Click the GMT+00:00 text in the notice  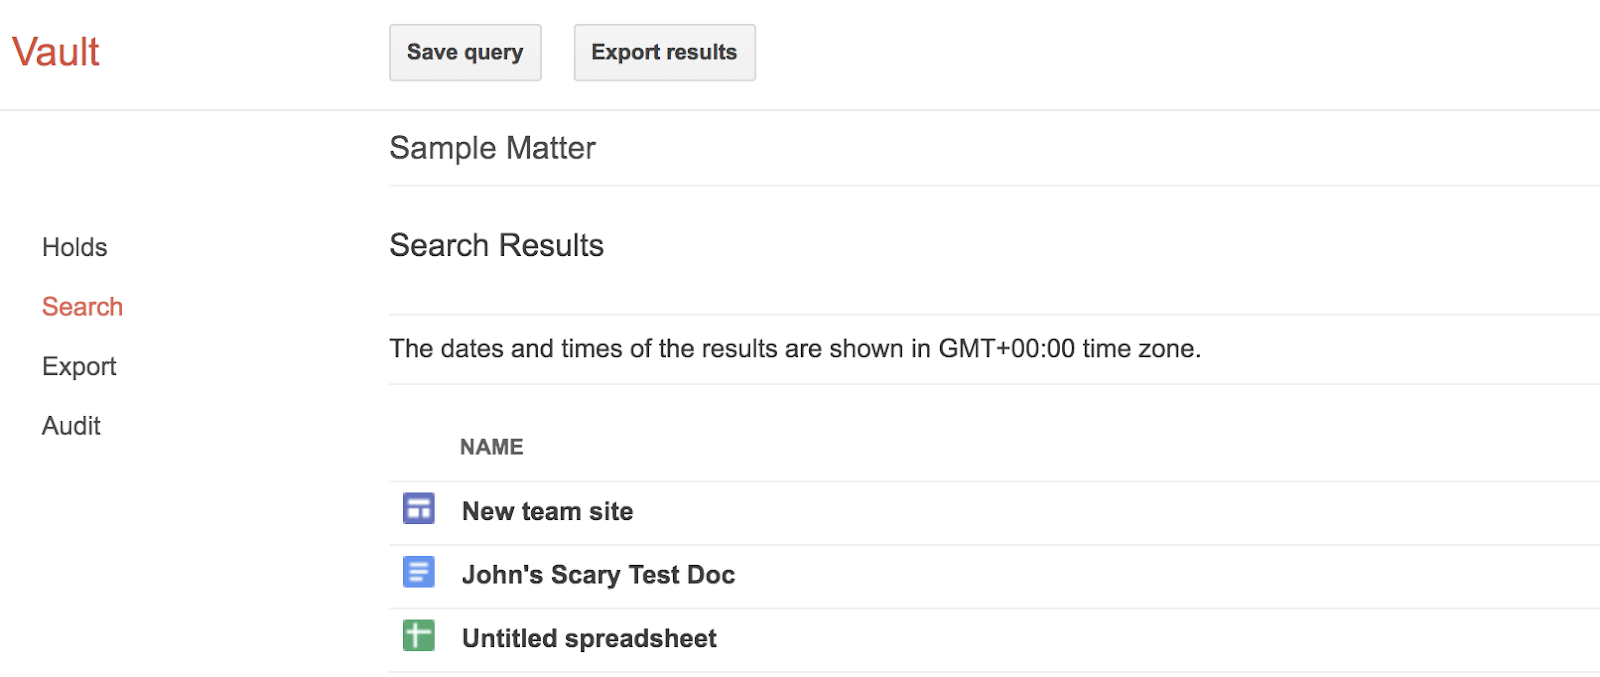point(1006,349)
